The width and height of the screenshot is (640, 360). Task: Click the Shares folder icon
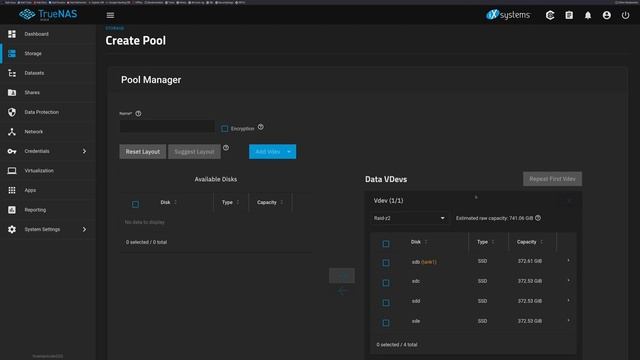pyautogui.click(x=12, y=93)
